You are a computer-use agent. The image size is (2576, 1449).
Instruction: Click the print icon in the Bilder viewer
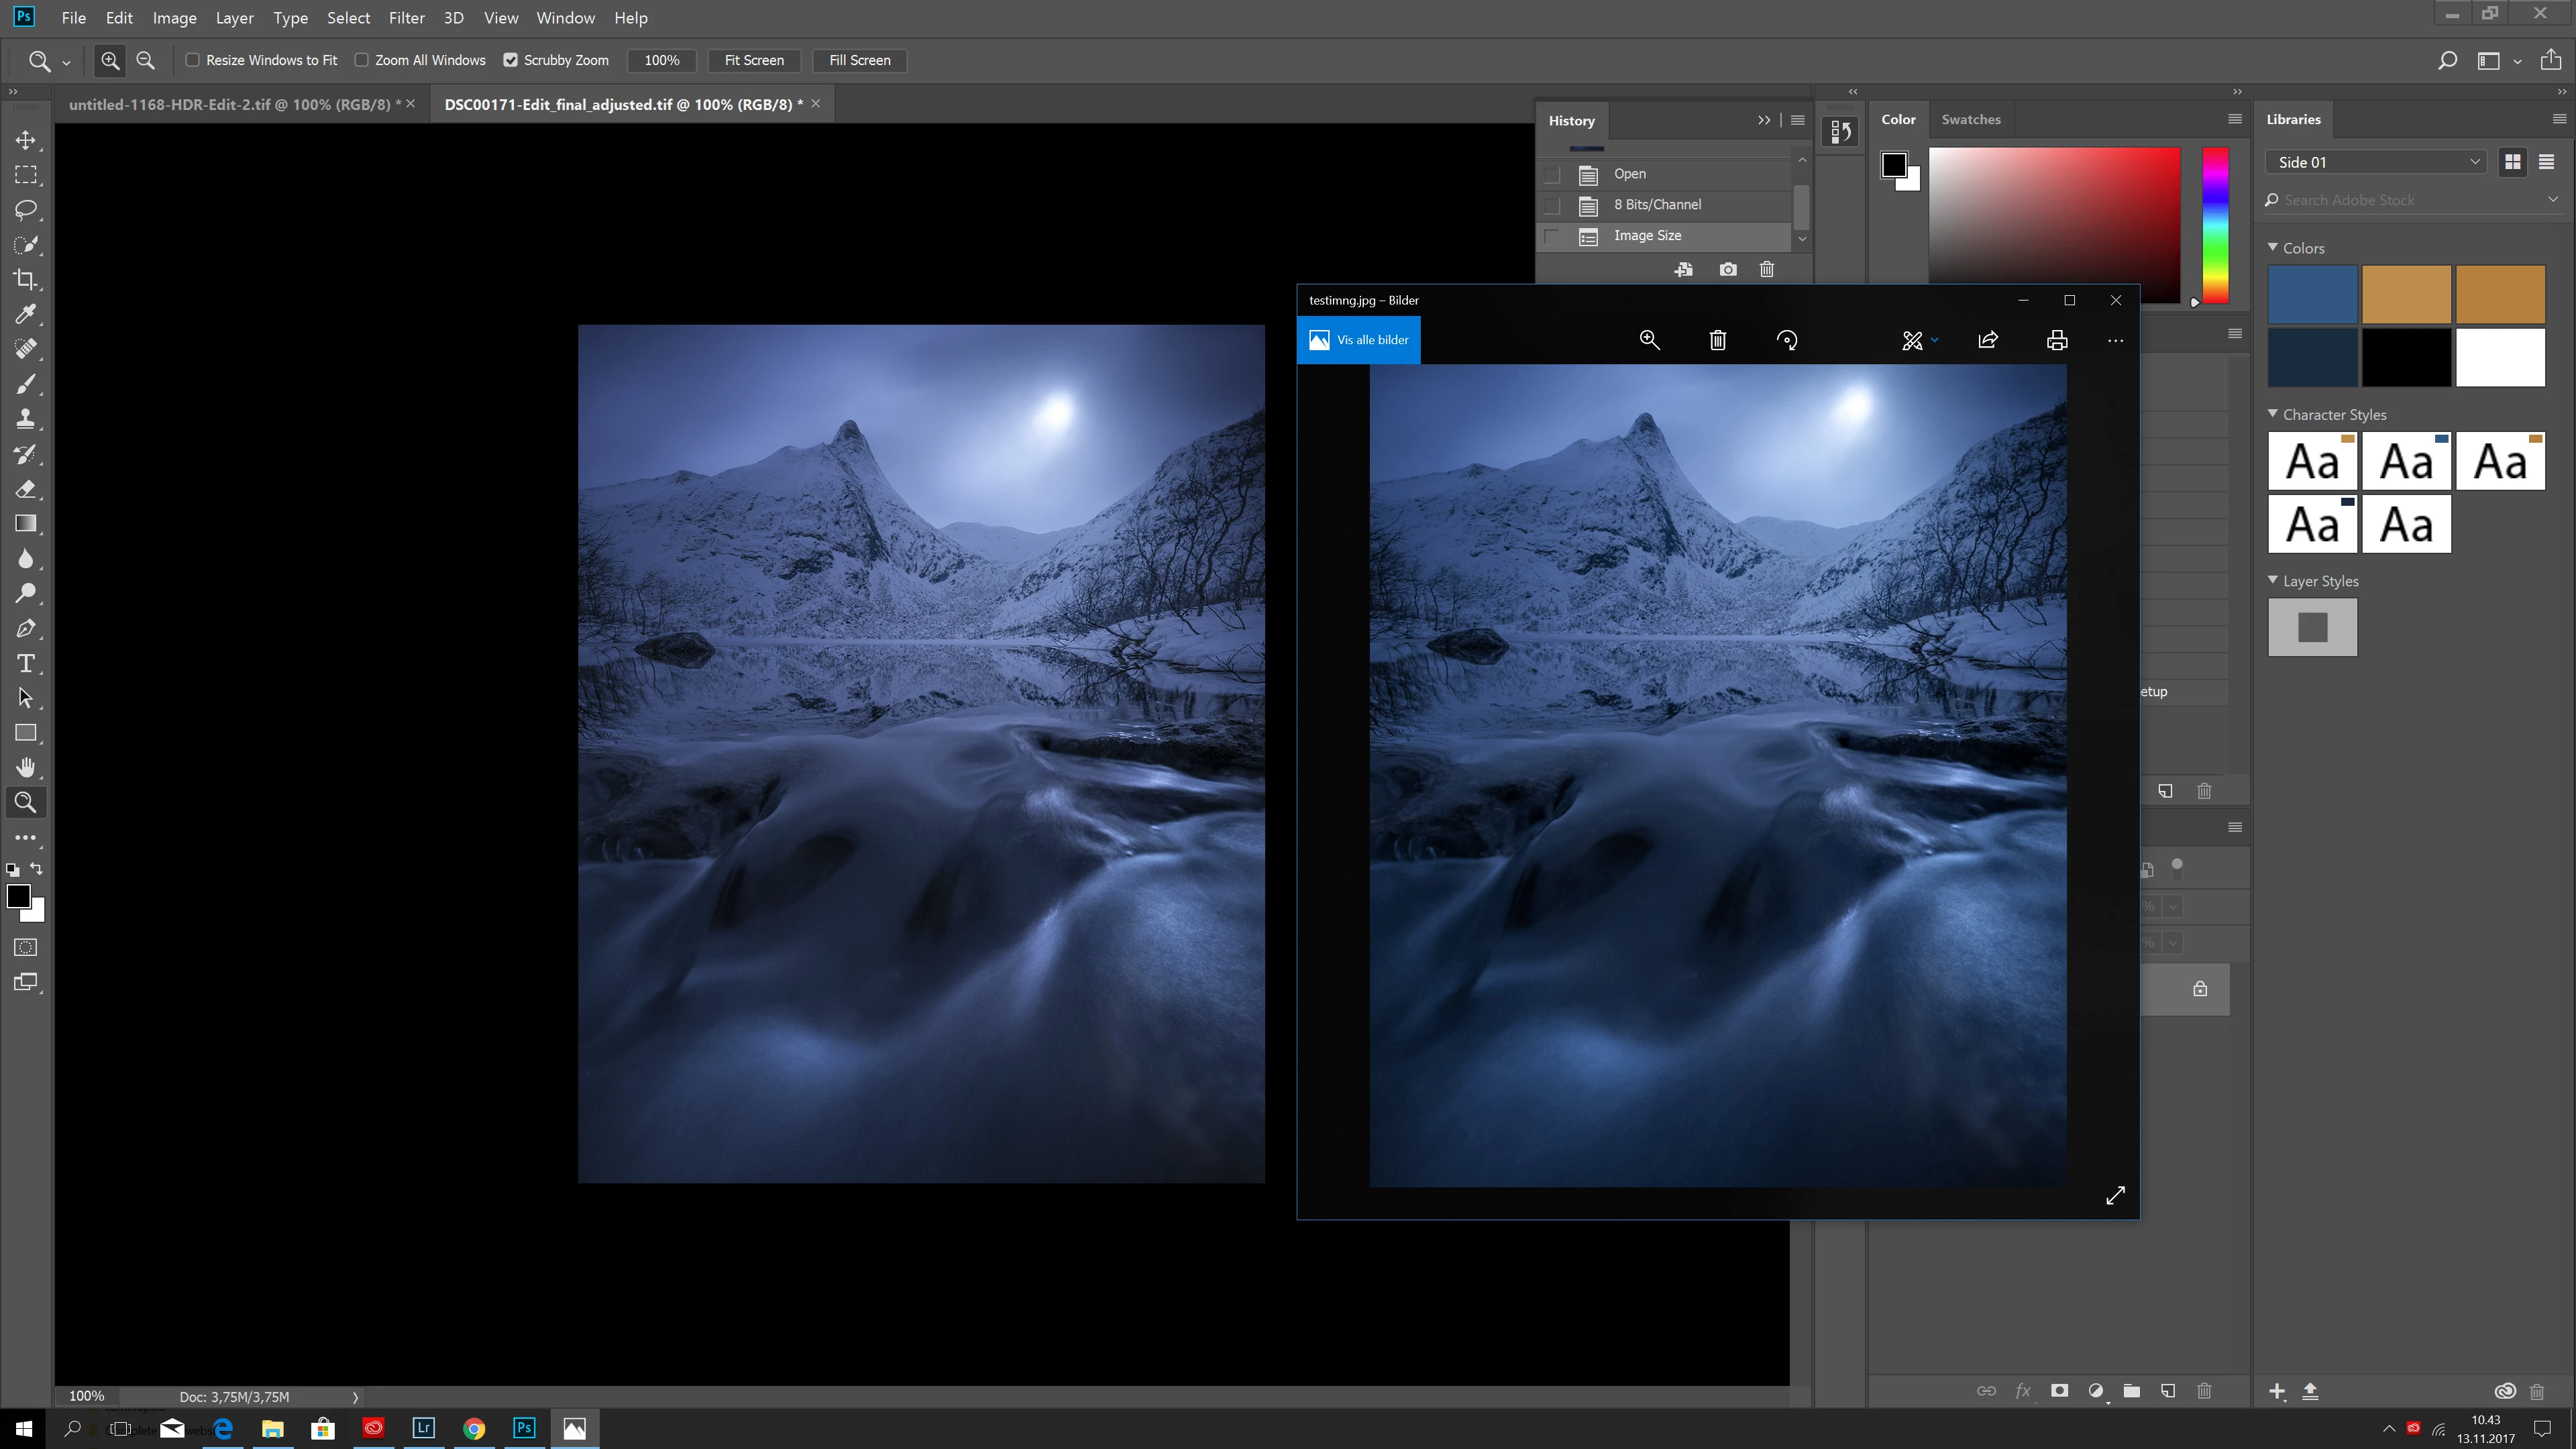click(2057, 341)
